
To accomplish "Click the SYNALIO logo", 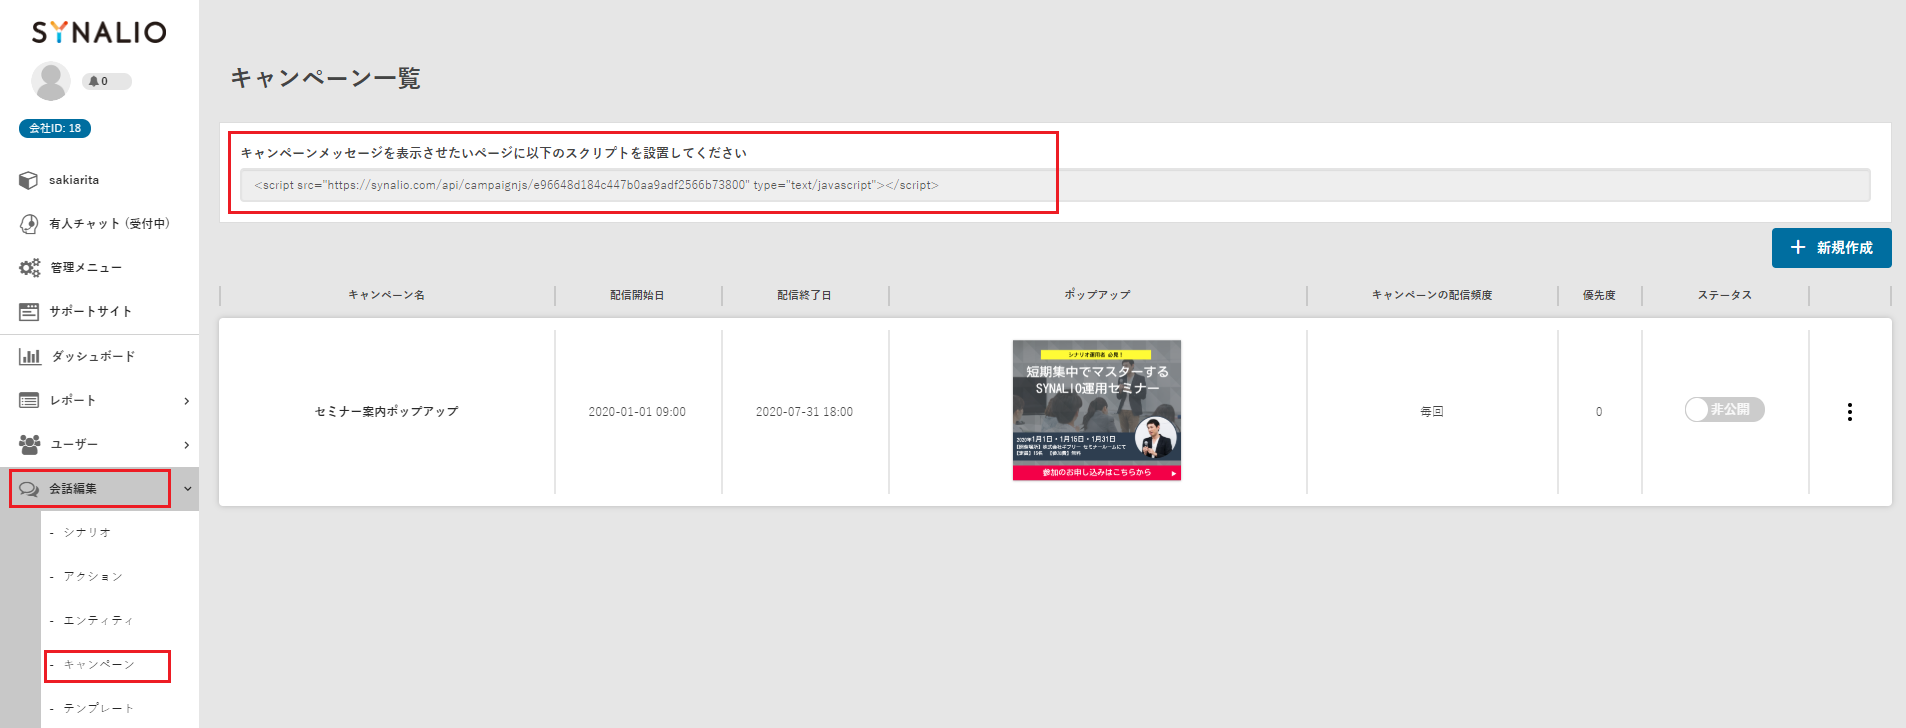I will coord(99,32).
